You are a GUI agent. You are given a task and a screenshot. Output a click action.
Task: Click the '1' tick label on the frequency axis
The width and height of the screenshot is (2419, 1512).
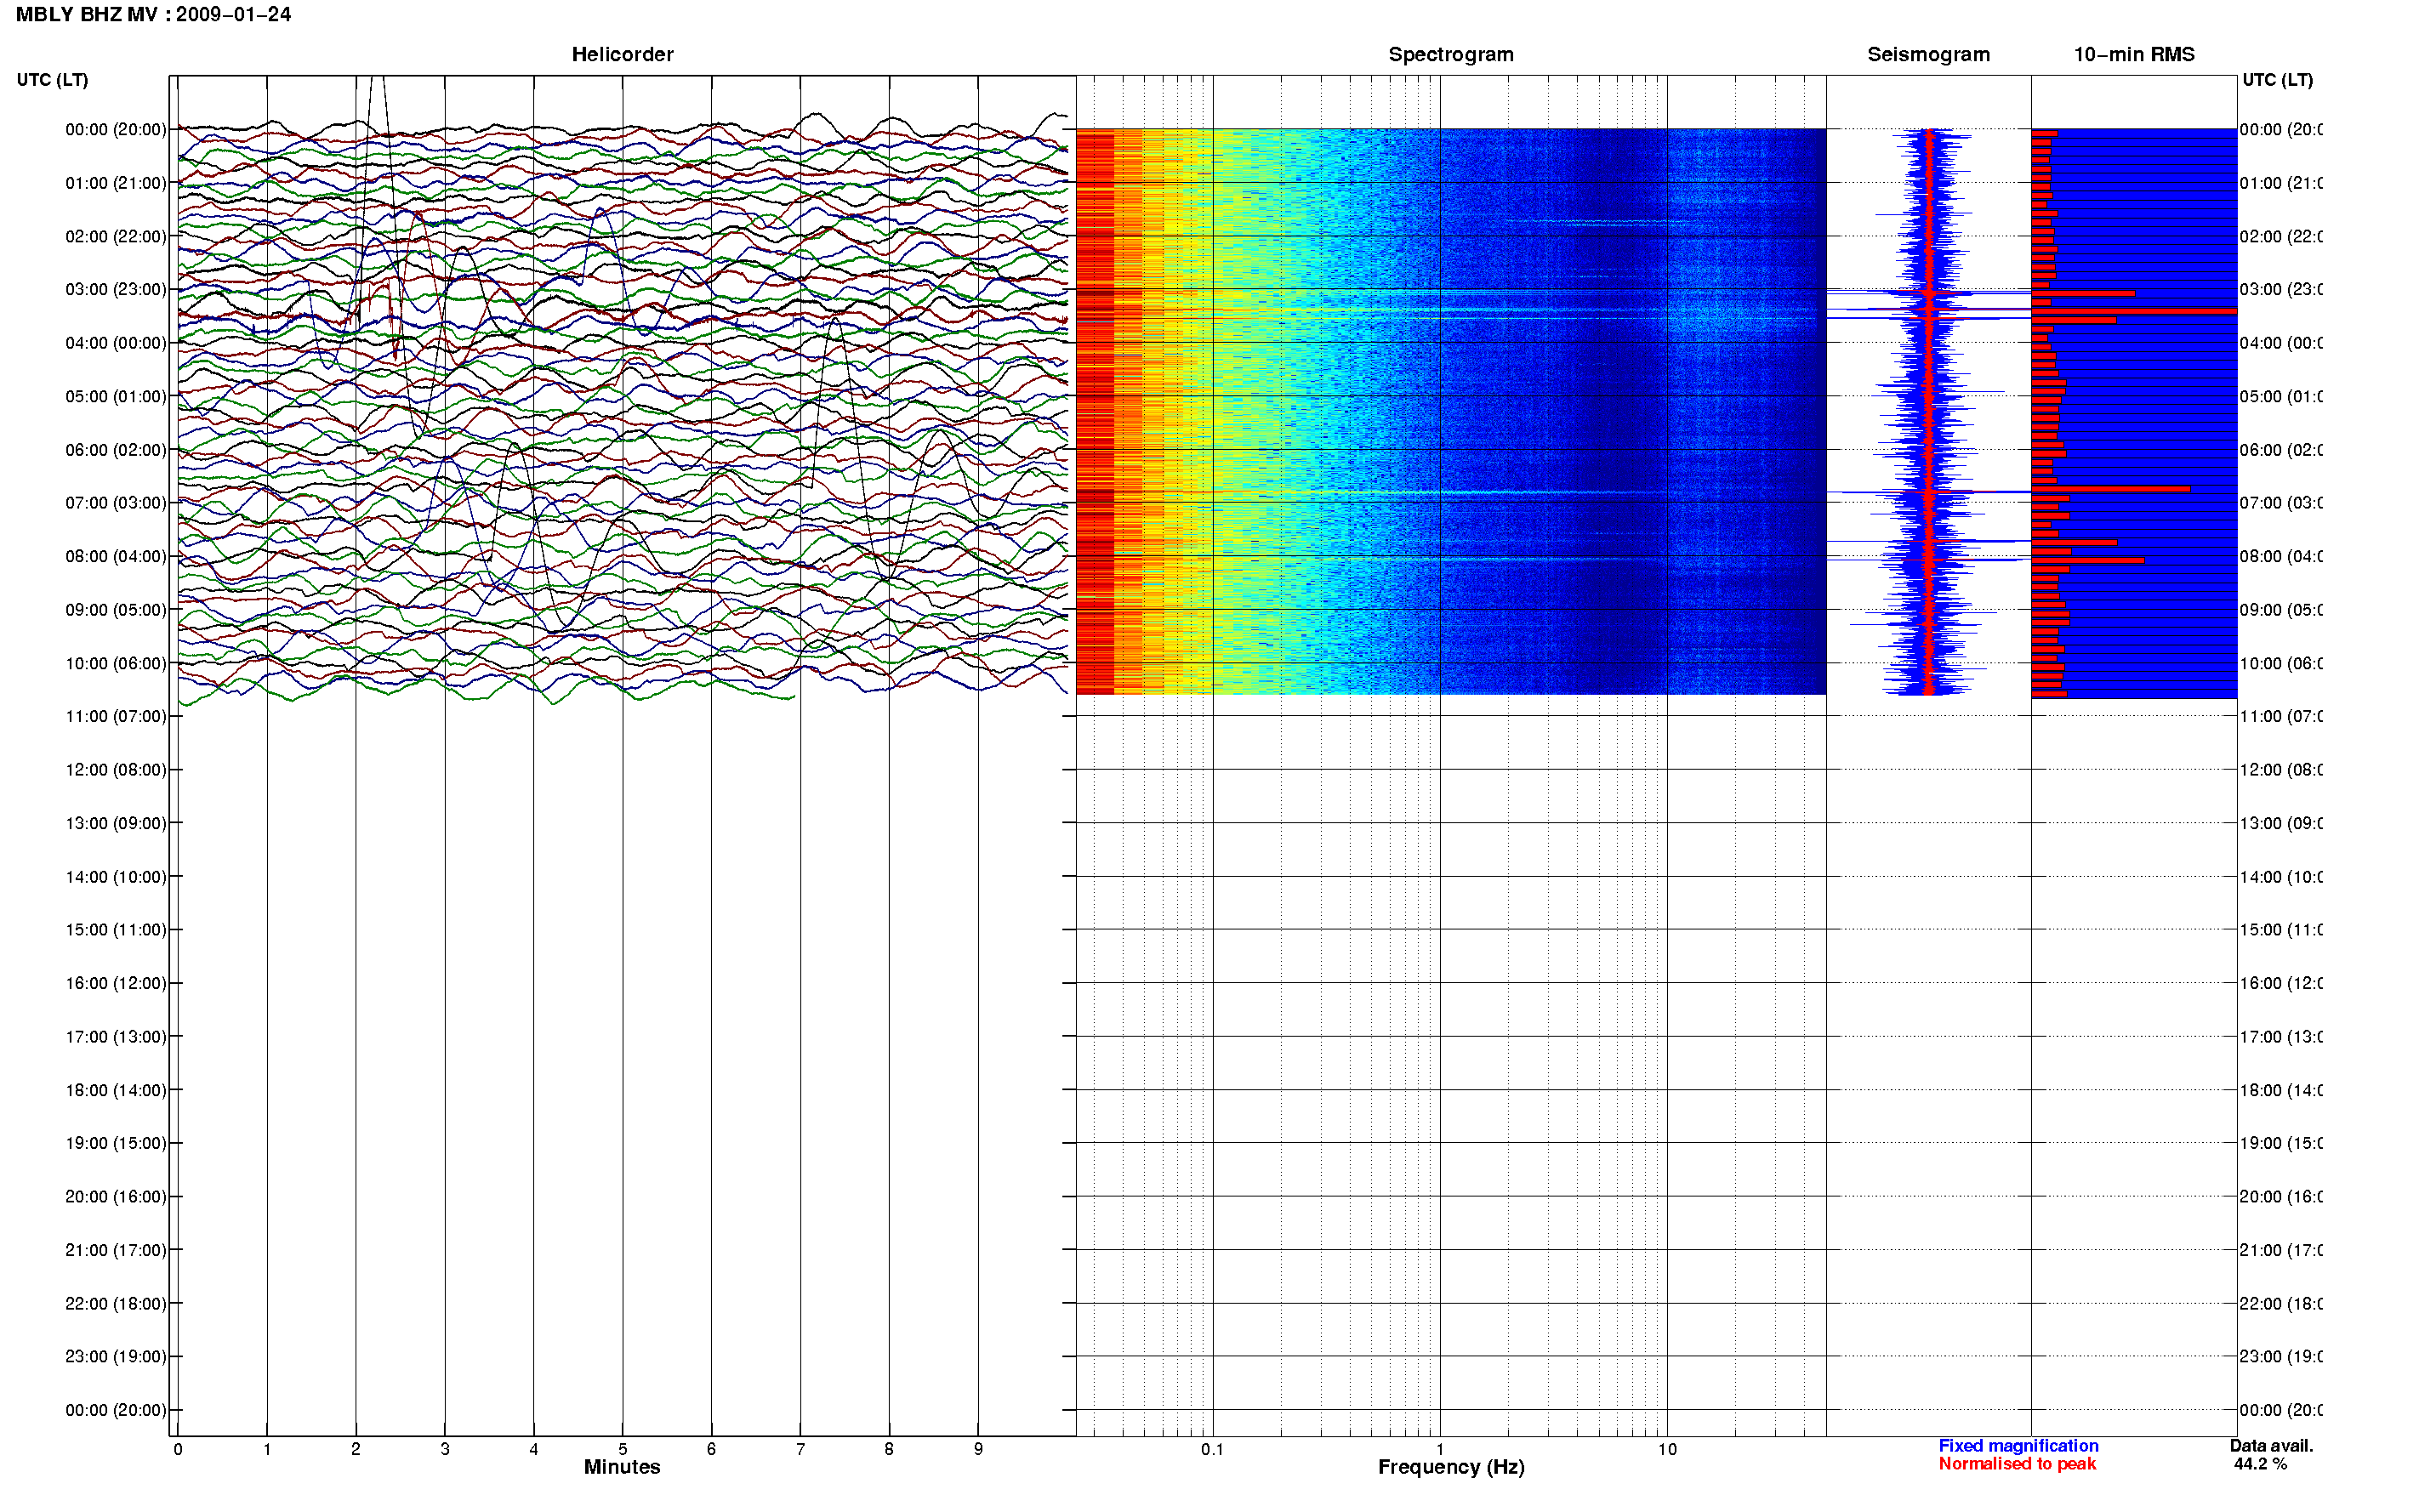pyautogui.click(x=1440, y=1449)
